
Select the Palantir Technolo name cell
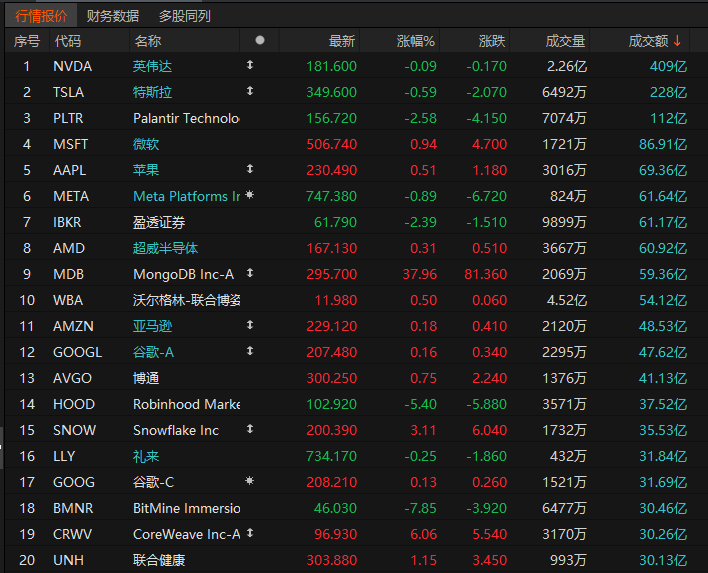[x=186, y=118]
